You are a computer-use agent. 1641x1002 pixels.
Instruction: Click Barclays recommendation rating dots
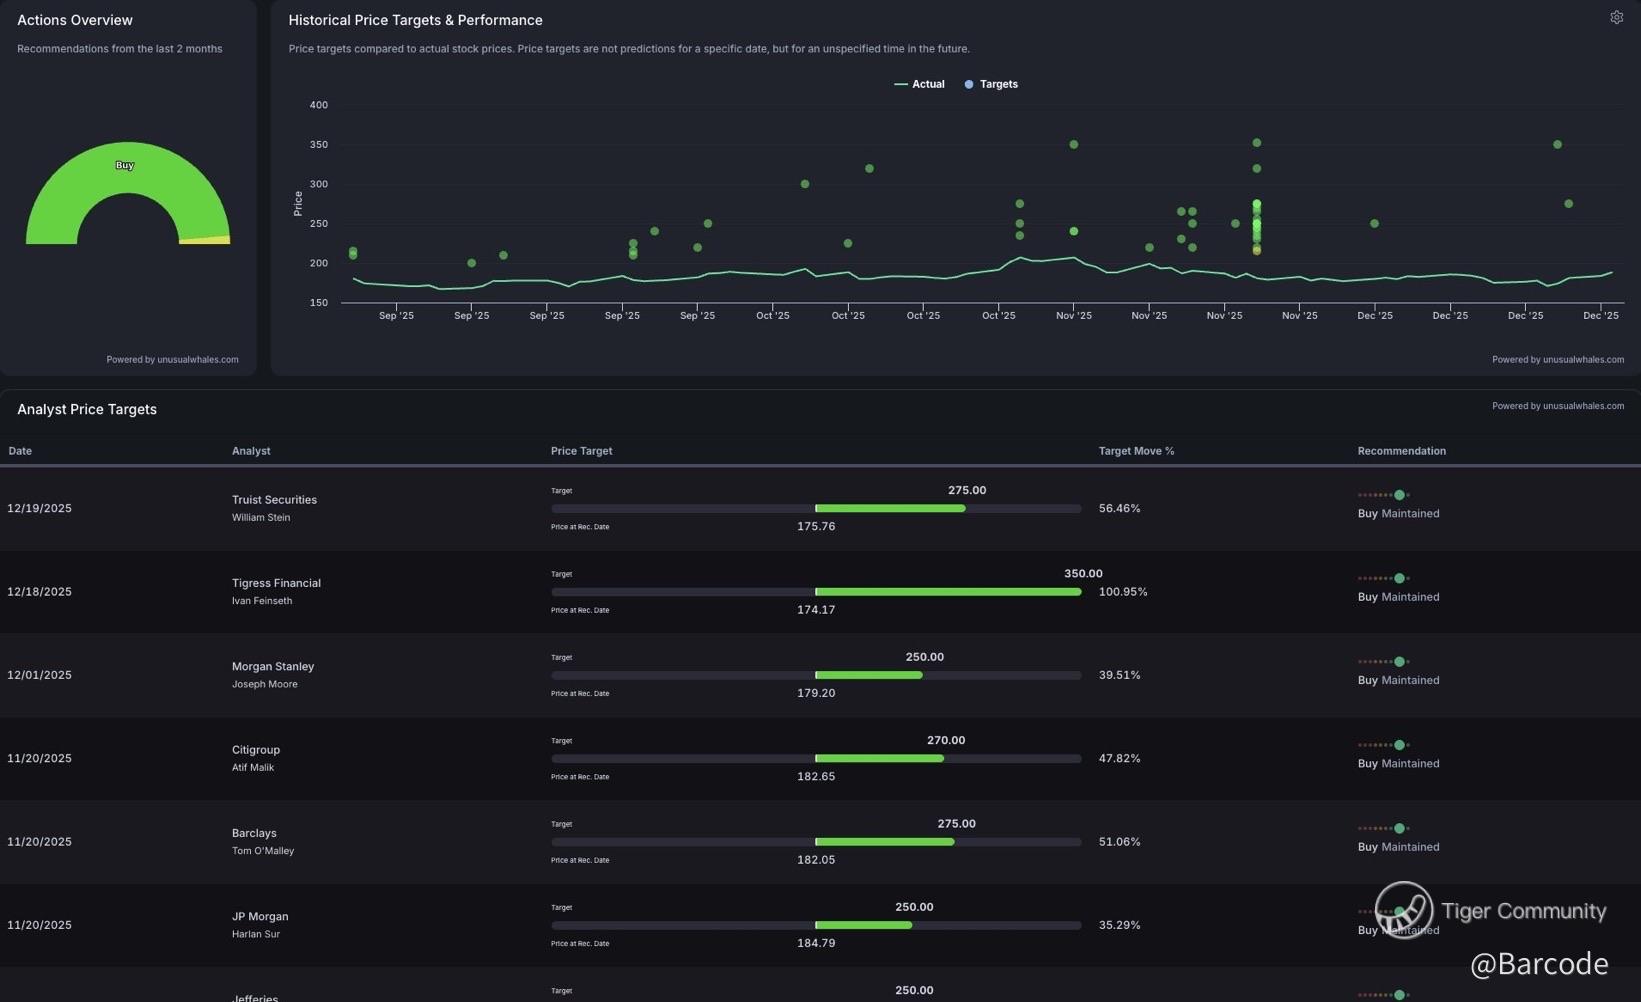[x=1384, y=828]
